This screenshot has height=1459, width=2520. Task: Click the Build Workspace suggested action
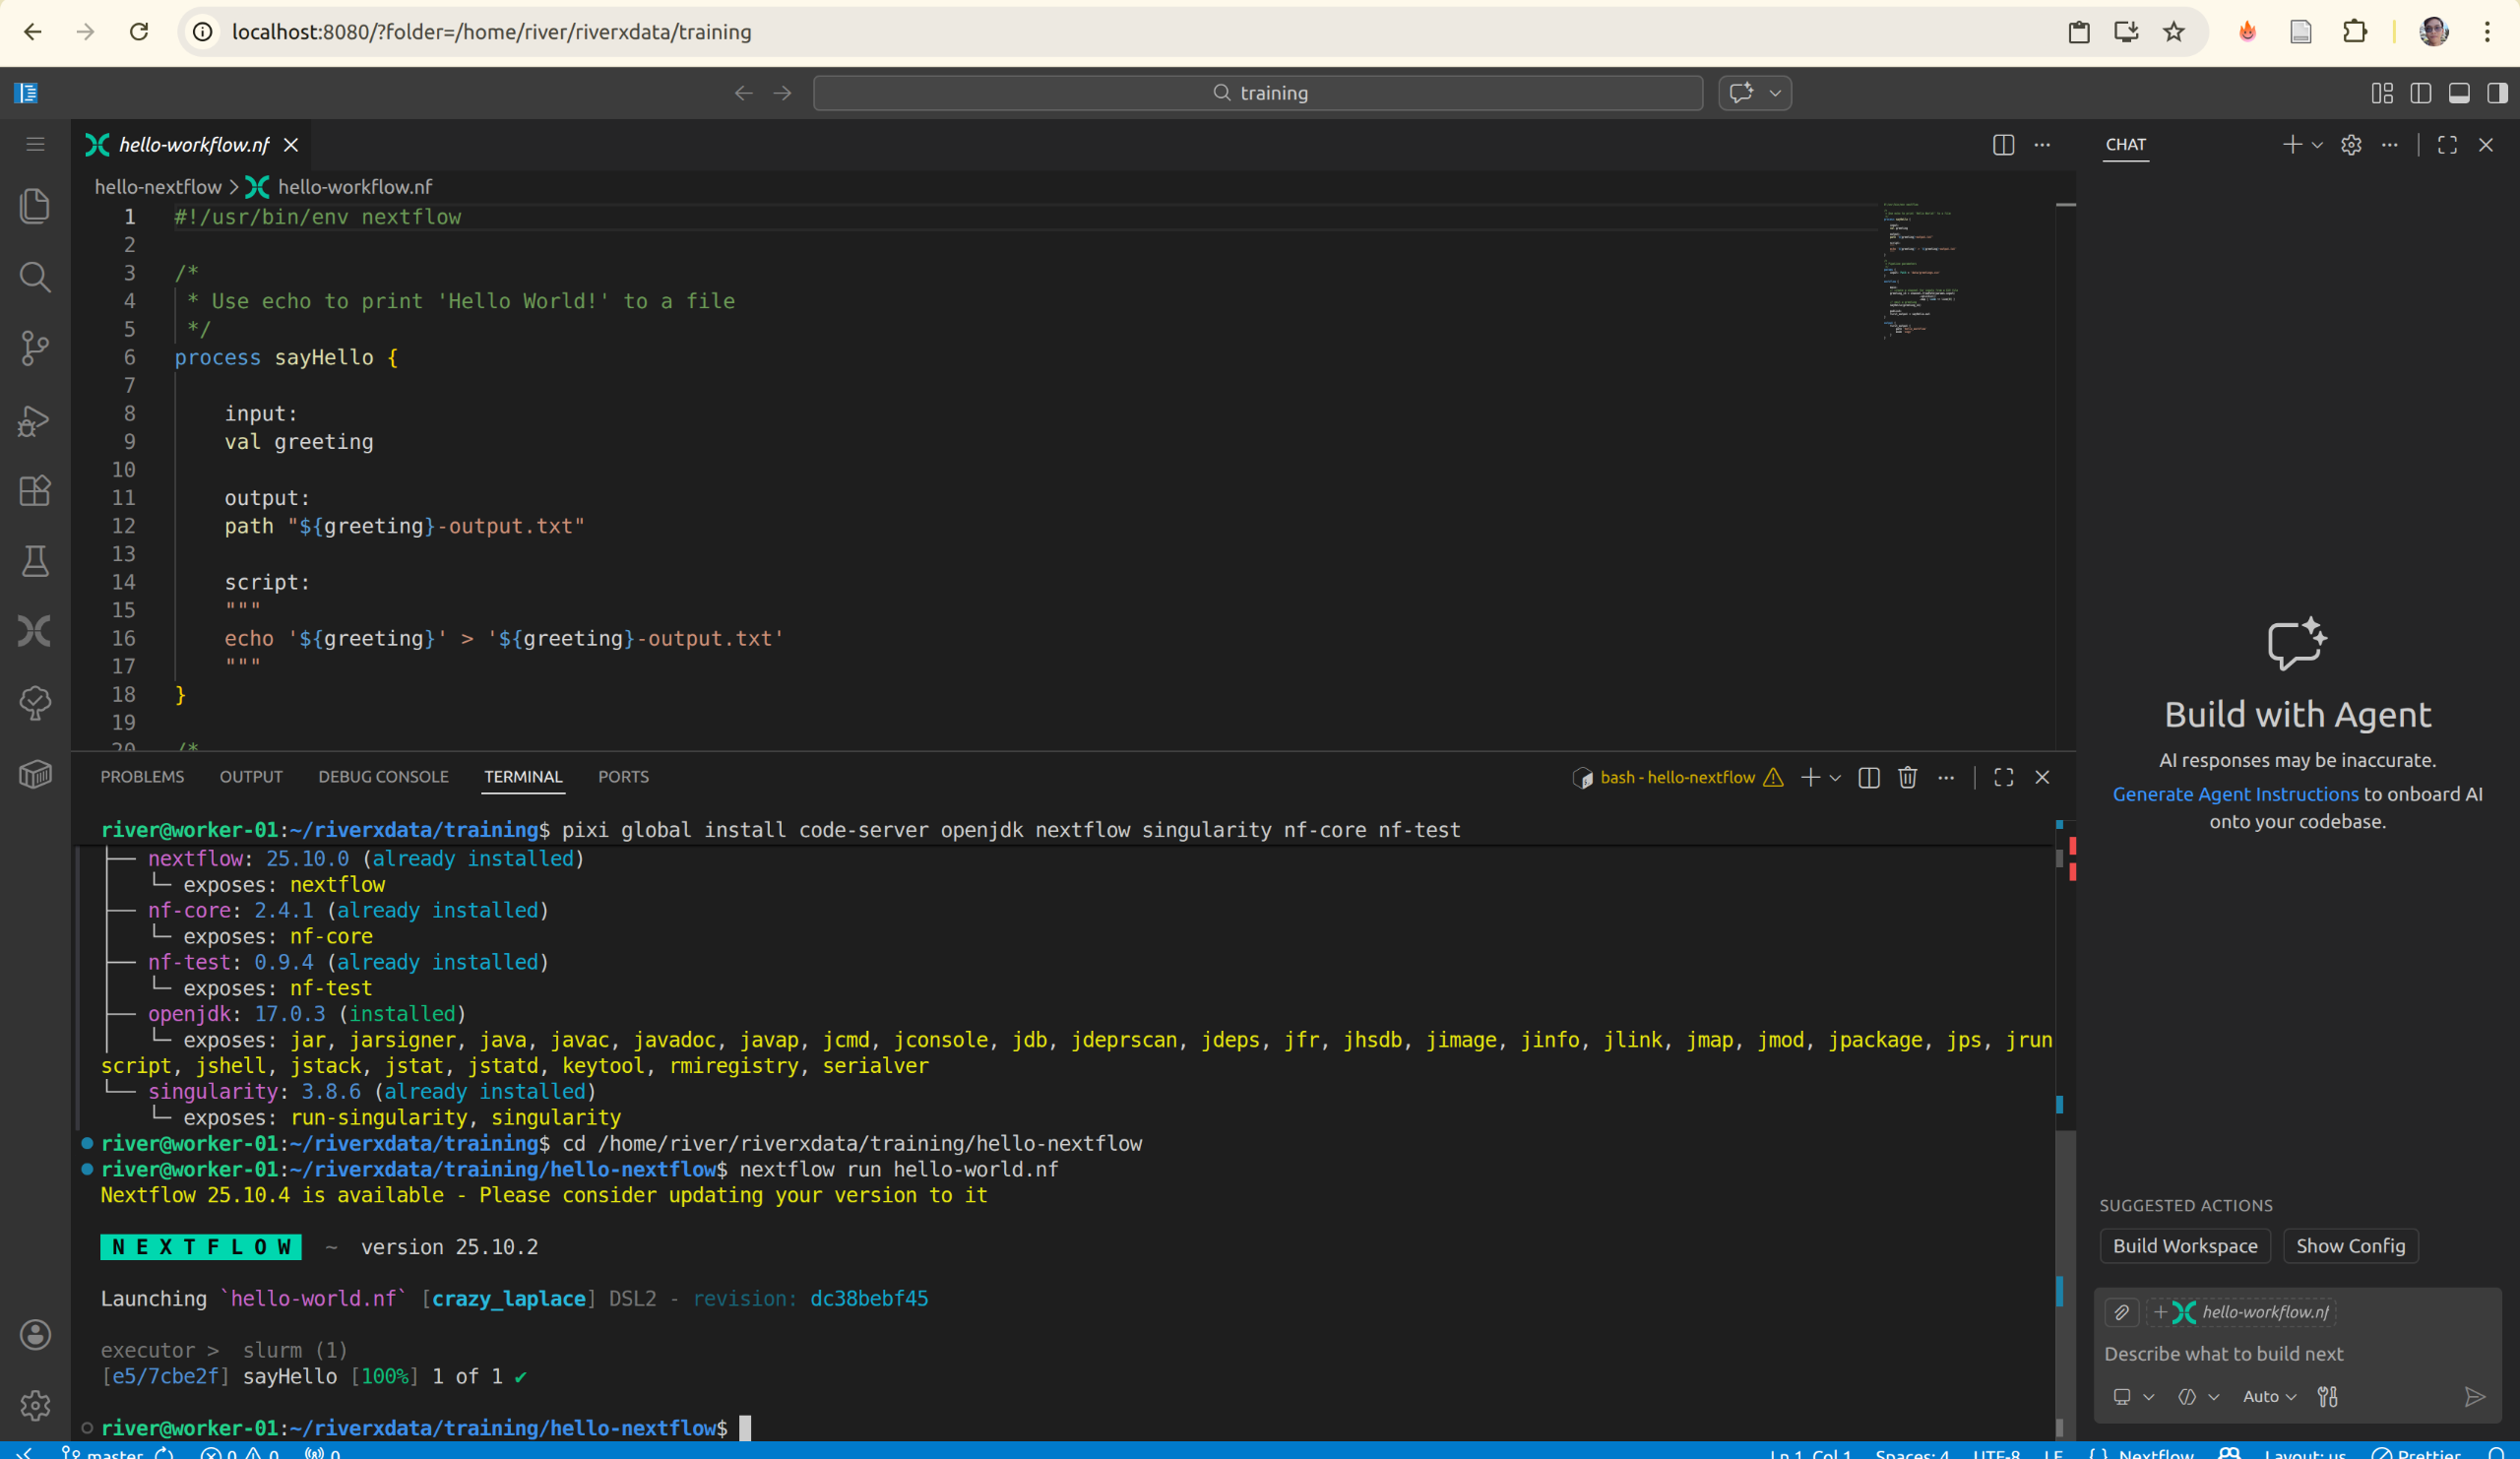[x=2184, y=1245]
